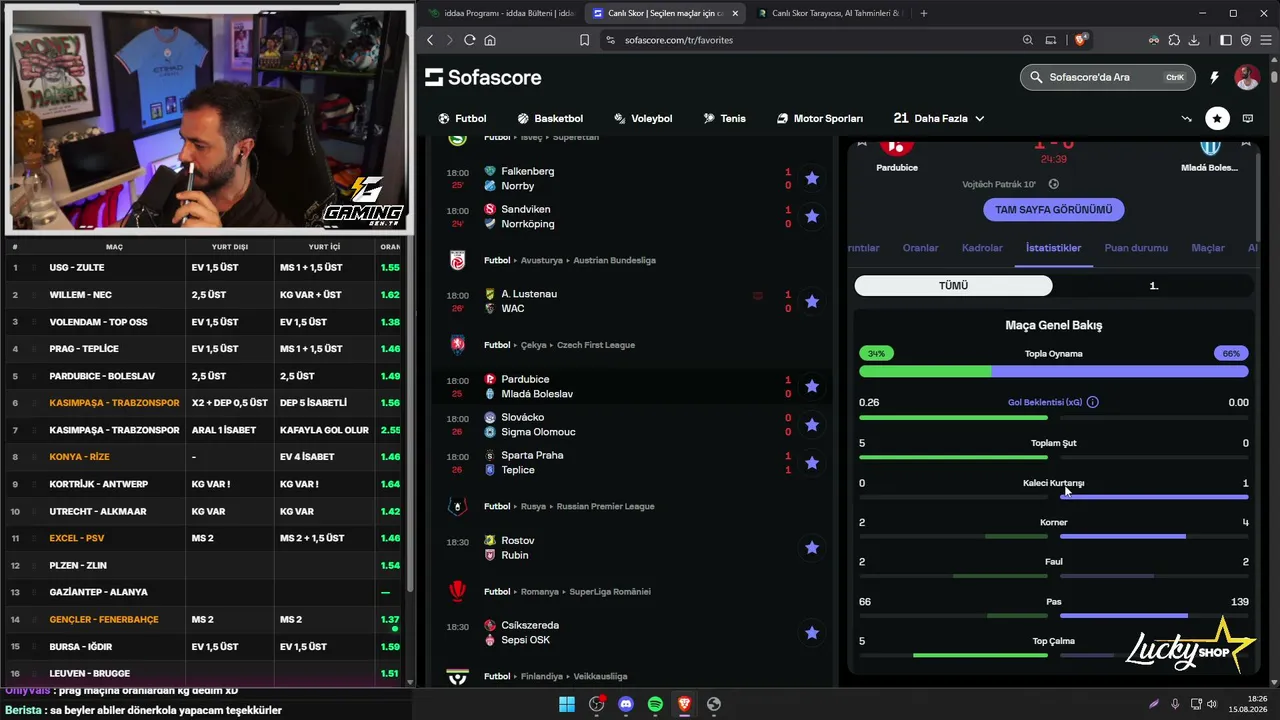Screen dimensions: 1280x720
Task: Go back using the browser back arrow
Action: click(x=430, y=40)
